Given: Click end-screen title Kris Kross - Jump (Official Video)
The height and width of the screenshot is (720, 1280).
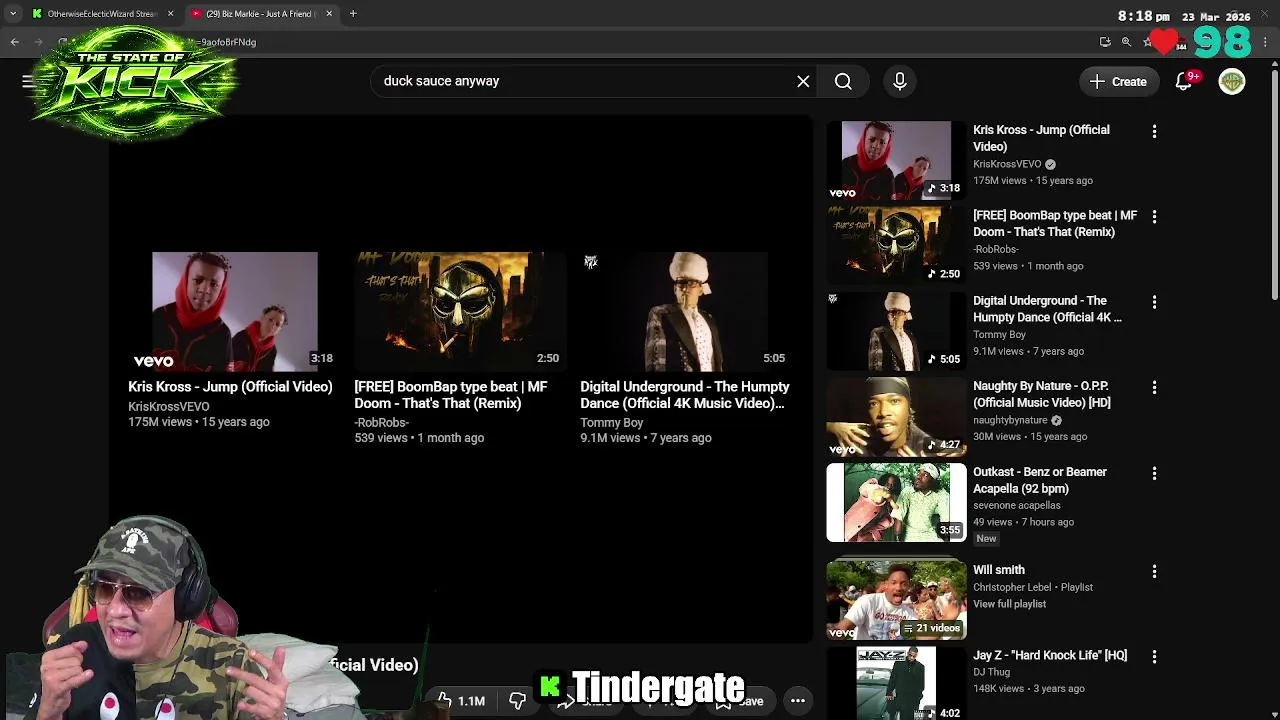Looking at the screenshot, I should [x=230, y=386].
